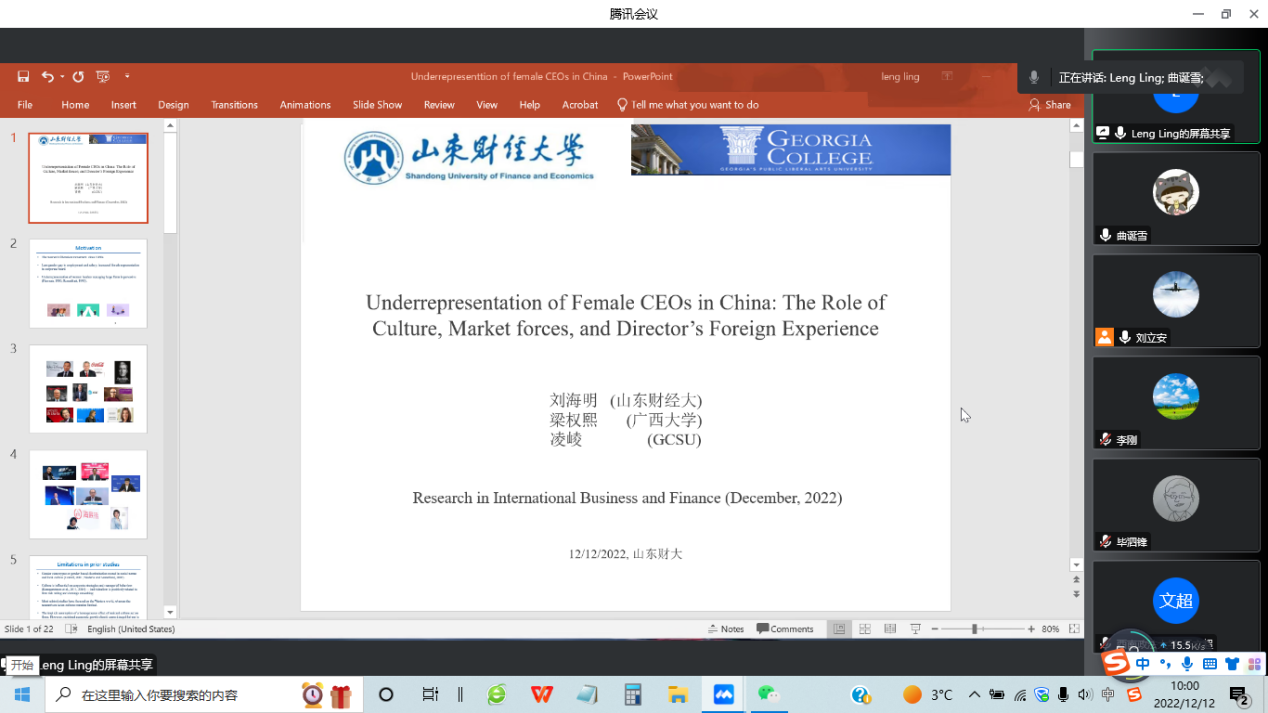The image size is (1268, 713).
Task: Click the Share button
Action: (x=1050, y=105)
